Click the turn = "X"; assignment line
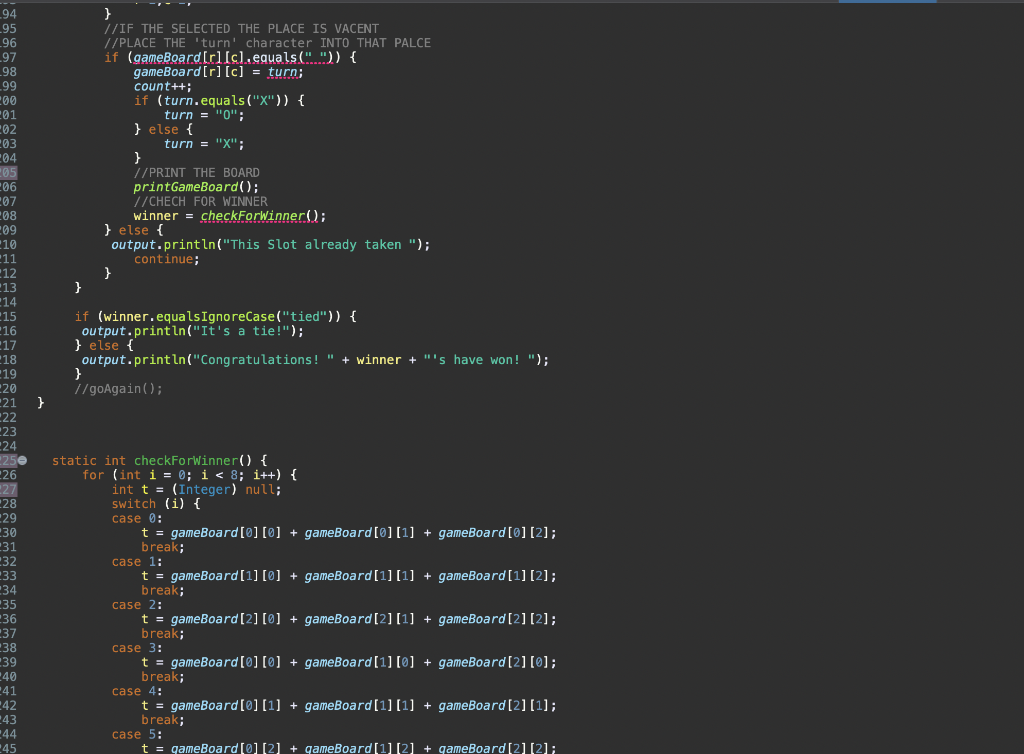Viewport: 1024px width, 754px height. (x=204, y=144)
